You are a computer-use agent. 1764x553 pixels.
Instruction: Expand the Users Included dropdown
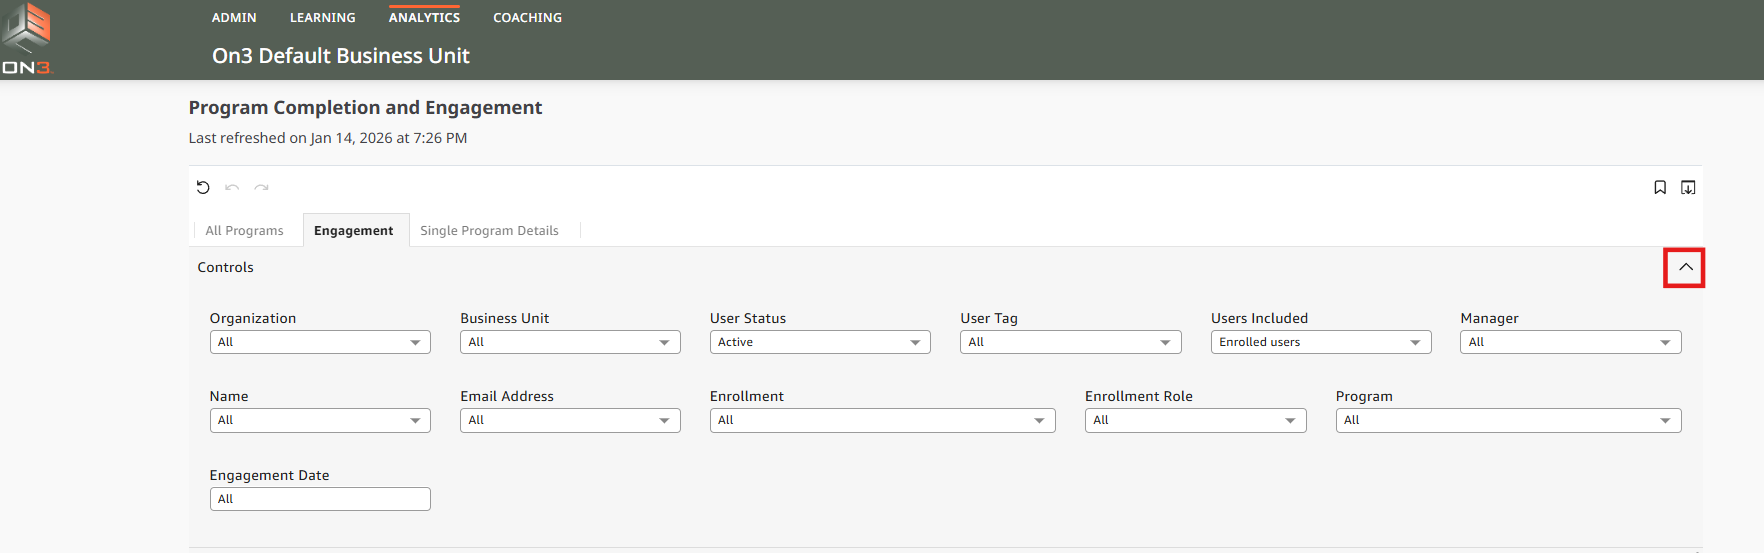tap(1320, 342)
